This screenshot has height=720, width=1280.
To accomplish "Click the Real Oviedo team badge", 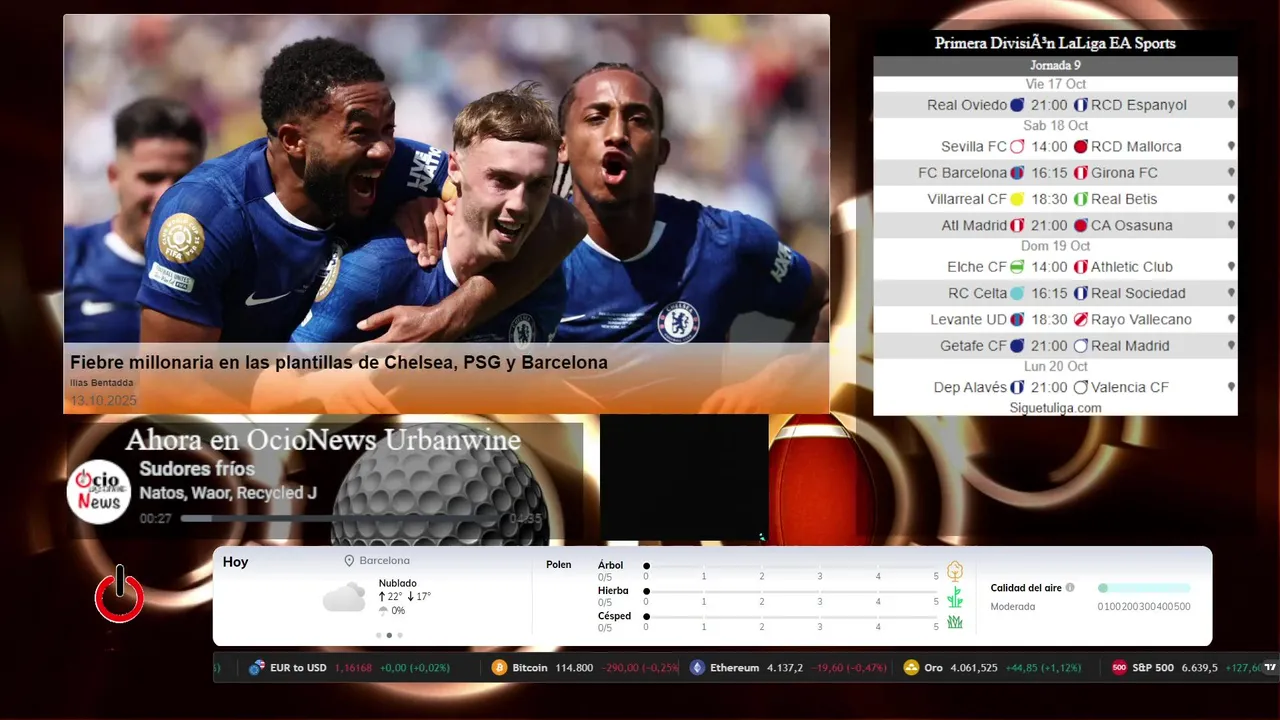I will pos(1017,105).
